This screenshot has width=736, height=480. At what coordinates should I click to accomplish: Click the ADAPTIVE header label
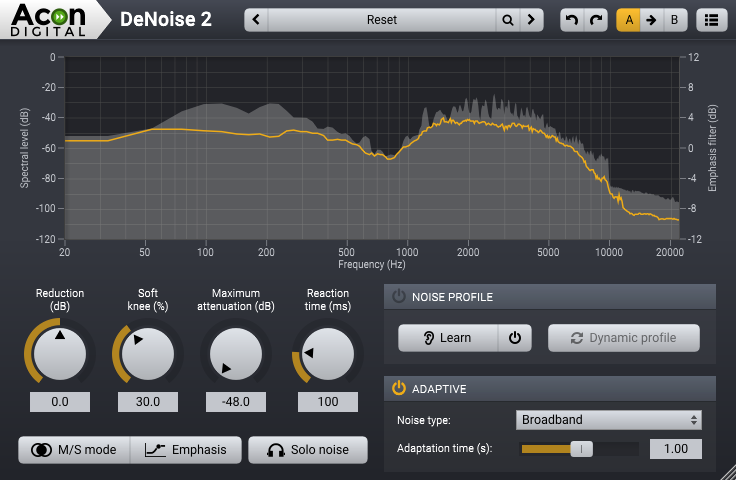click(439, 389)
